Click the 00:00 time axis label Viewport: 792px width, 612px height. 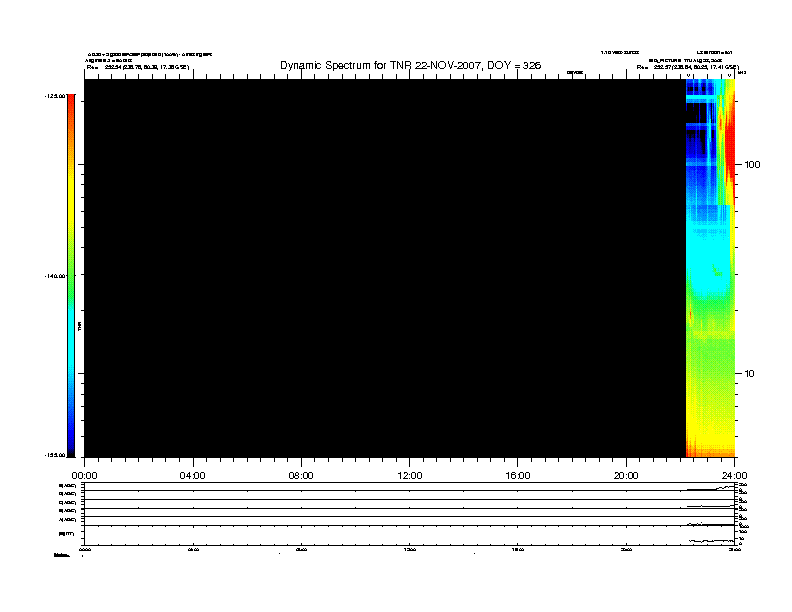click(x=84, y=476)
